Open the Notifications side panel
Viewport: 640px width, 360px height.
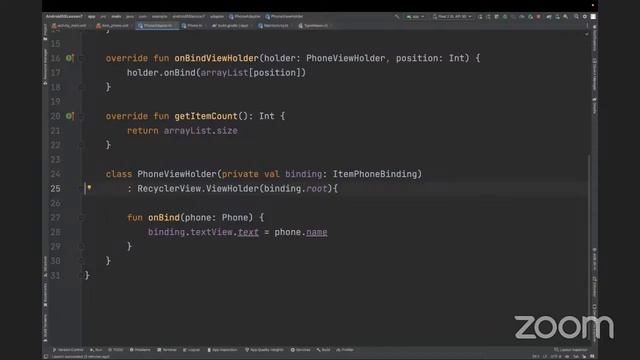pyautogui.click(x=595, y=38)
